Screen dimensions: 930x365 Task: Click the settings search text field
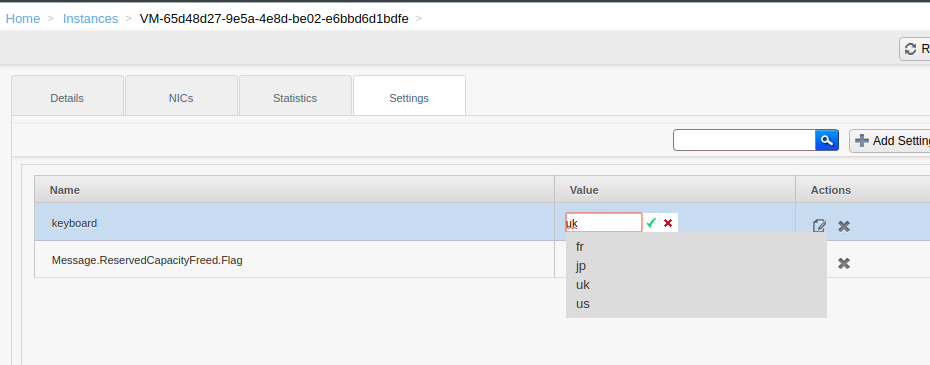pos(744,140)
